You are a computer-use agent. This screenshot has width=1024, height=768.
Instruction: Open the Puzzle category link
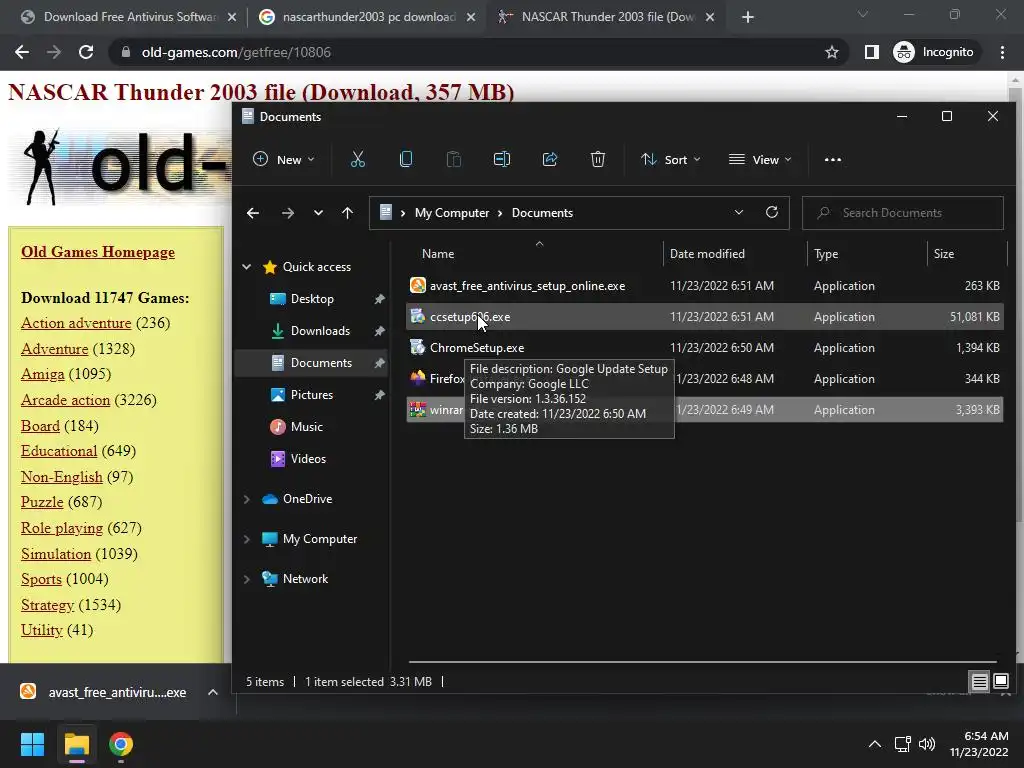point(42,502)
